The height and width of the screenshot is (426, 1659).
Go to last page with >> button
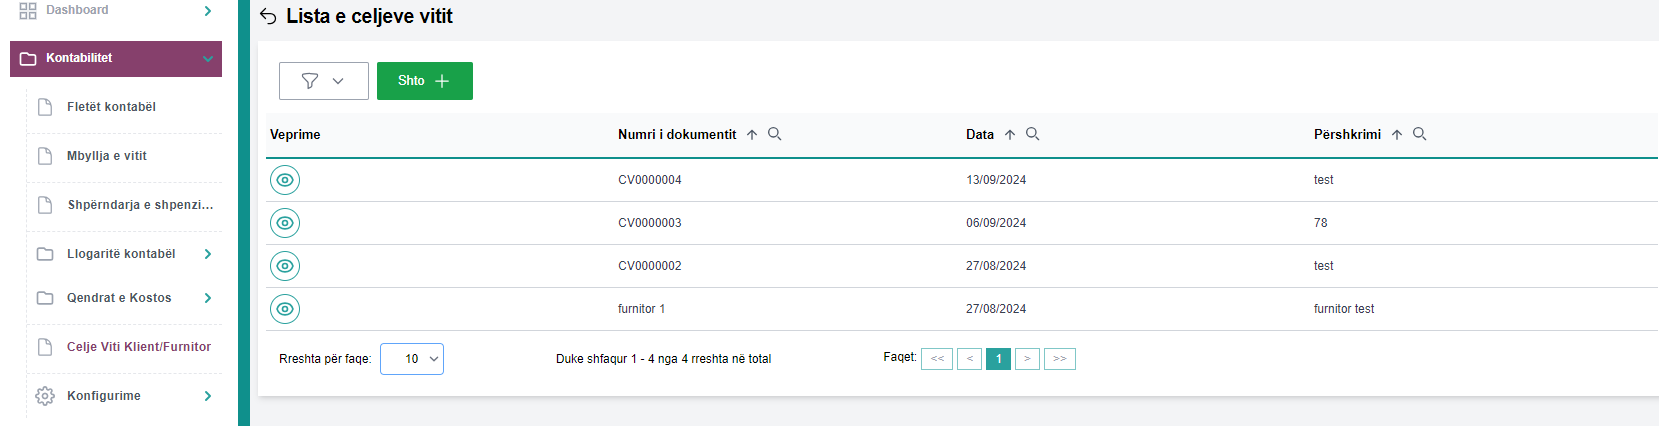pyautogui.click(x=1059, y=359)
